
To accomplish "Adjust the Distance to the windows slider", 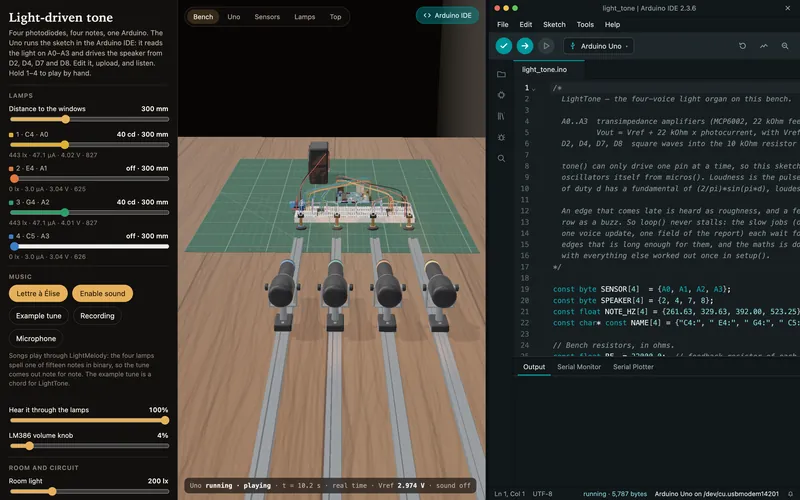I will pos(89,119).
